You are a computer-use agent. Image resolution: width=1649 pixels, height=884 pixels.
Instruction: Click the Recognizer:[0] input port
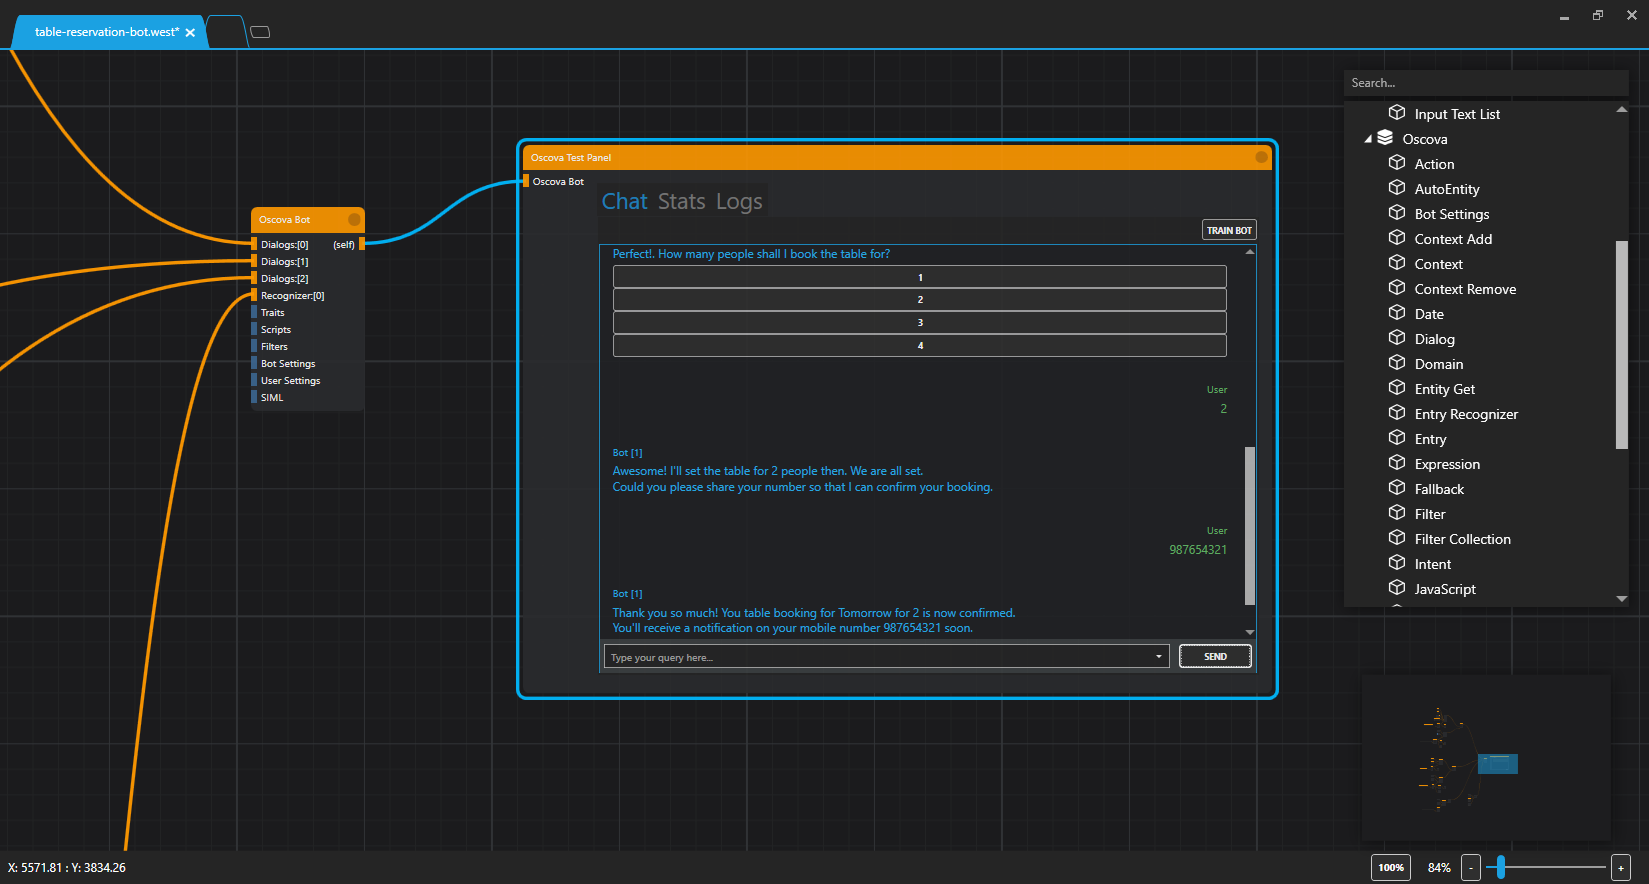pos(254,295)
